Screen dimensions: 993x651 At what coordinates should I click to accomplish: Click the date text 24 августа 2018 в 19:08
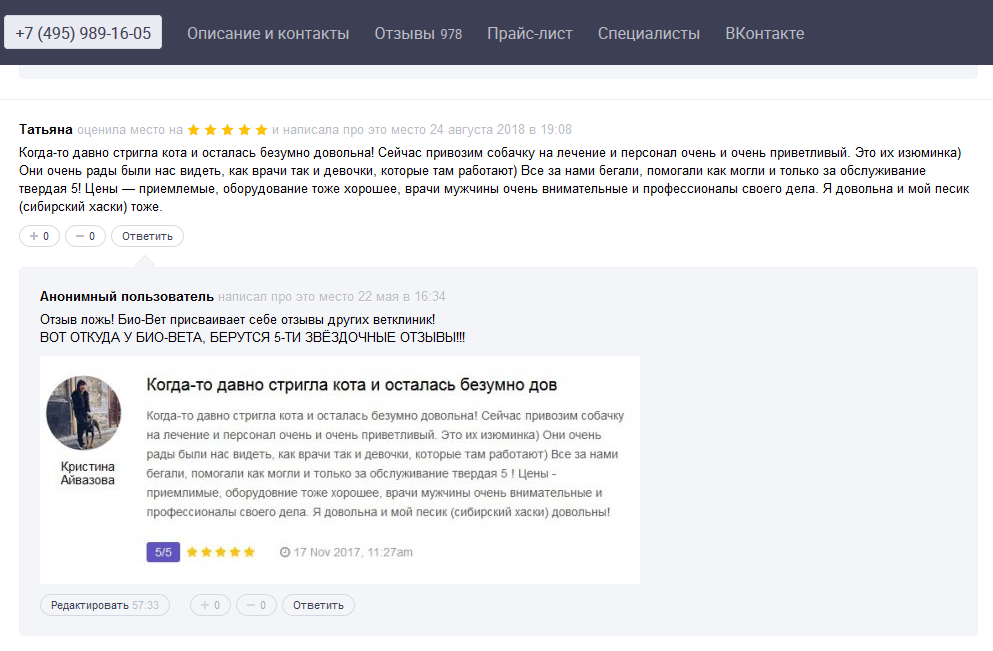(500, 129)
